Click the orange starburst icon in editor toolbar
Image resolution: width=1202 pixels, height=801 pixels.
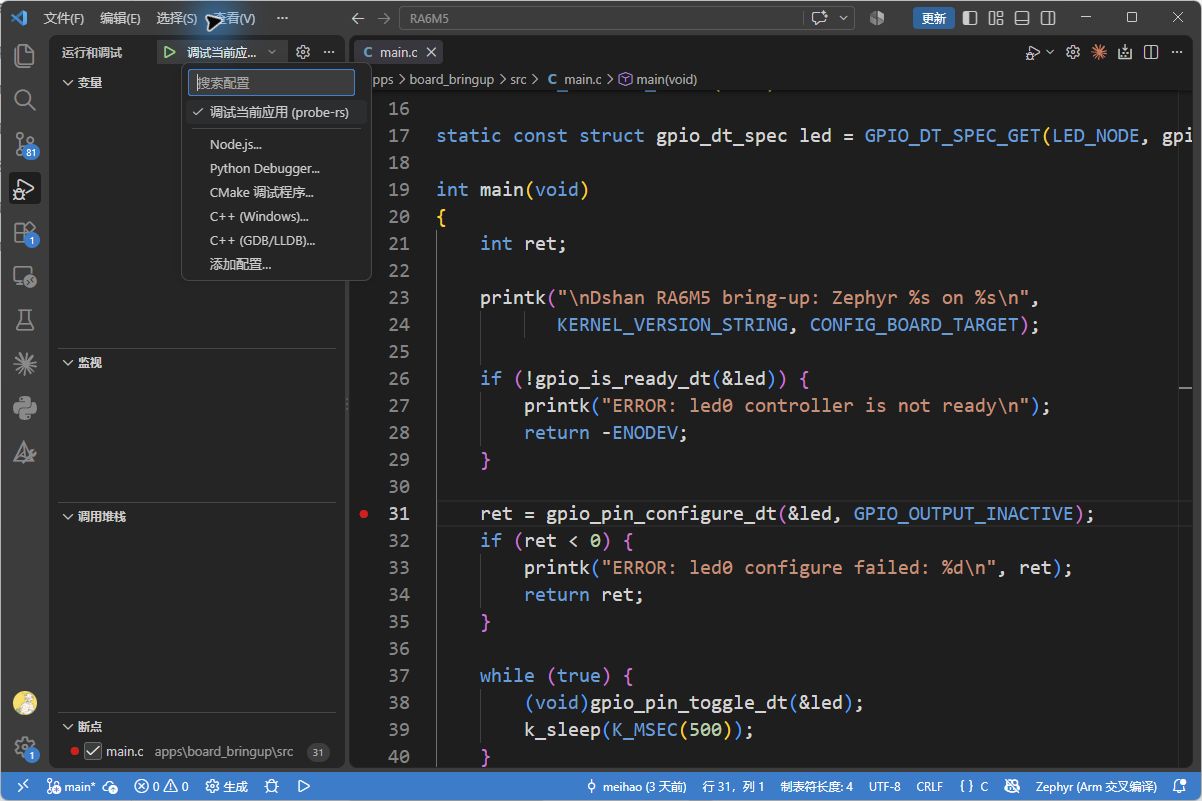(1099, 52)
